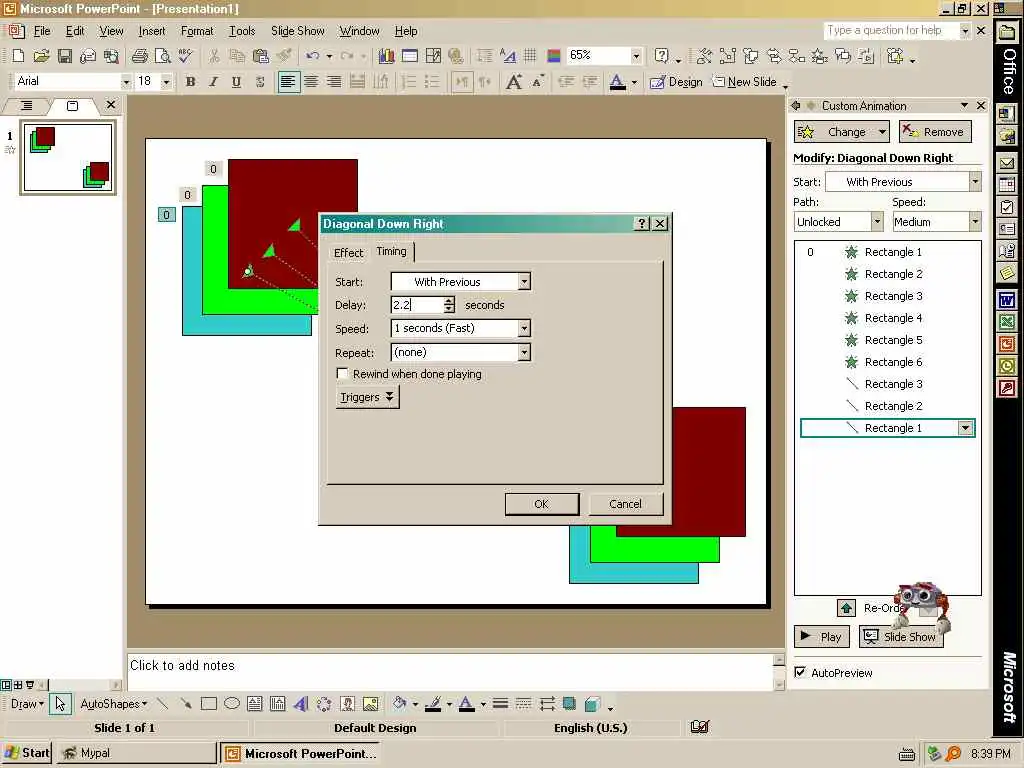Click the New document icon
Image resolution: width=1024 pixels, height=768 pixels.
[x=18, y=56]
